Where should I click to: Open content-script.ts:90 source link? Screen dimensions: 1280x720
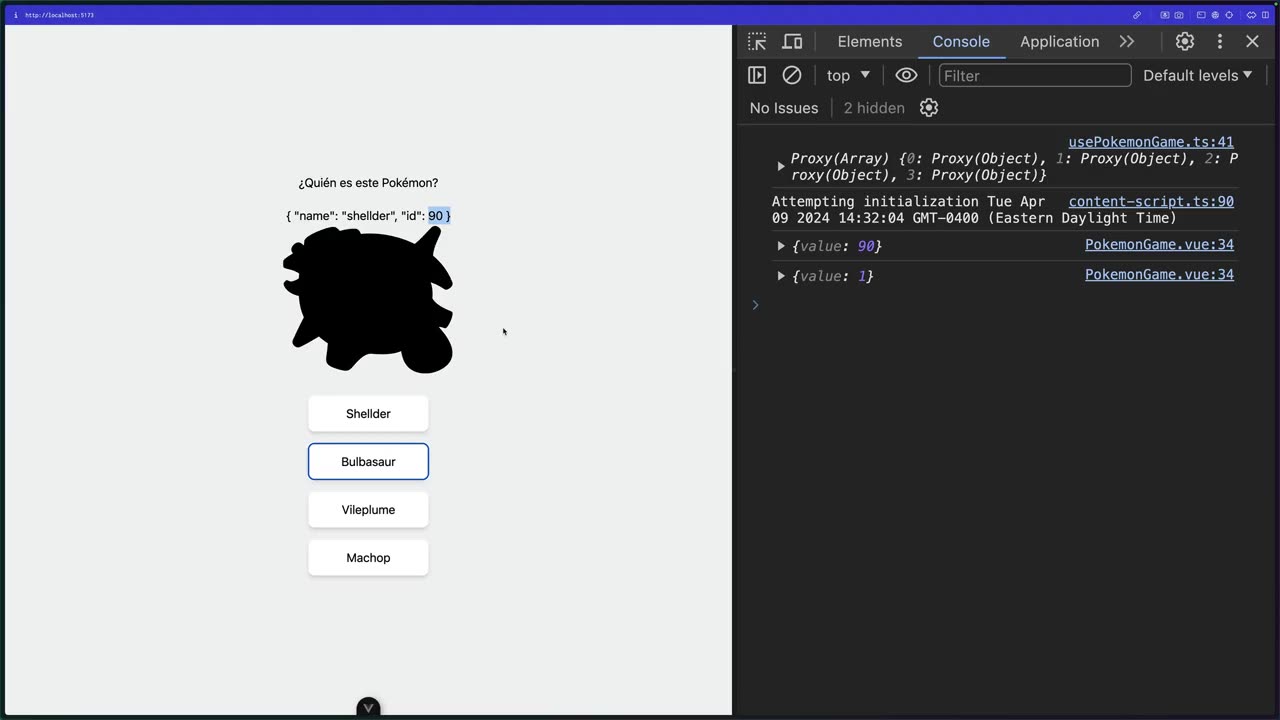tap(1151, 201)
